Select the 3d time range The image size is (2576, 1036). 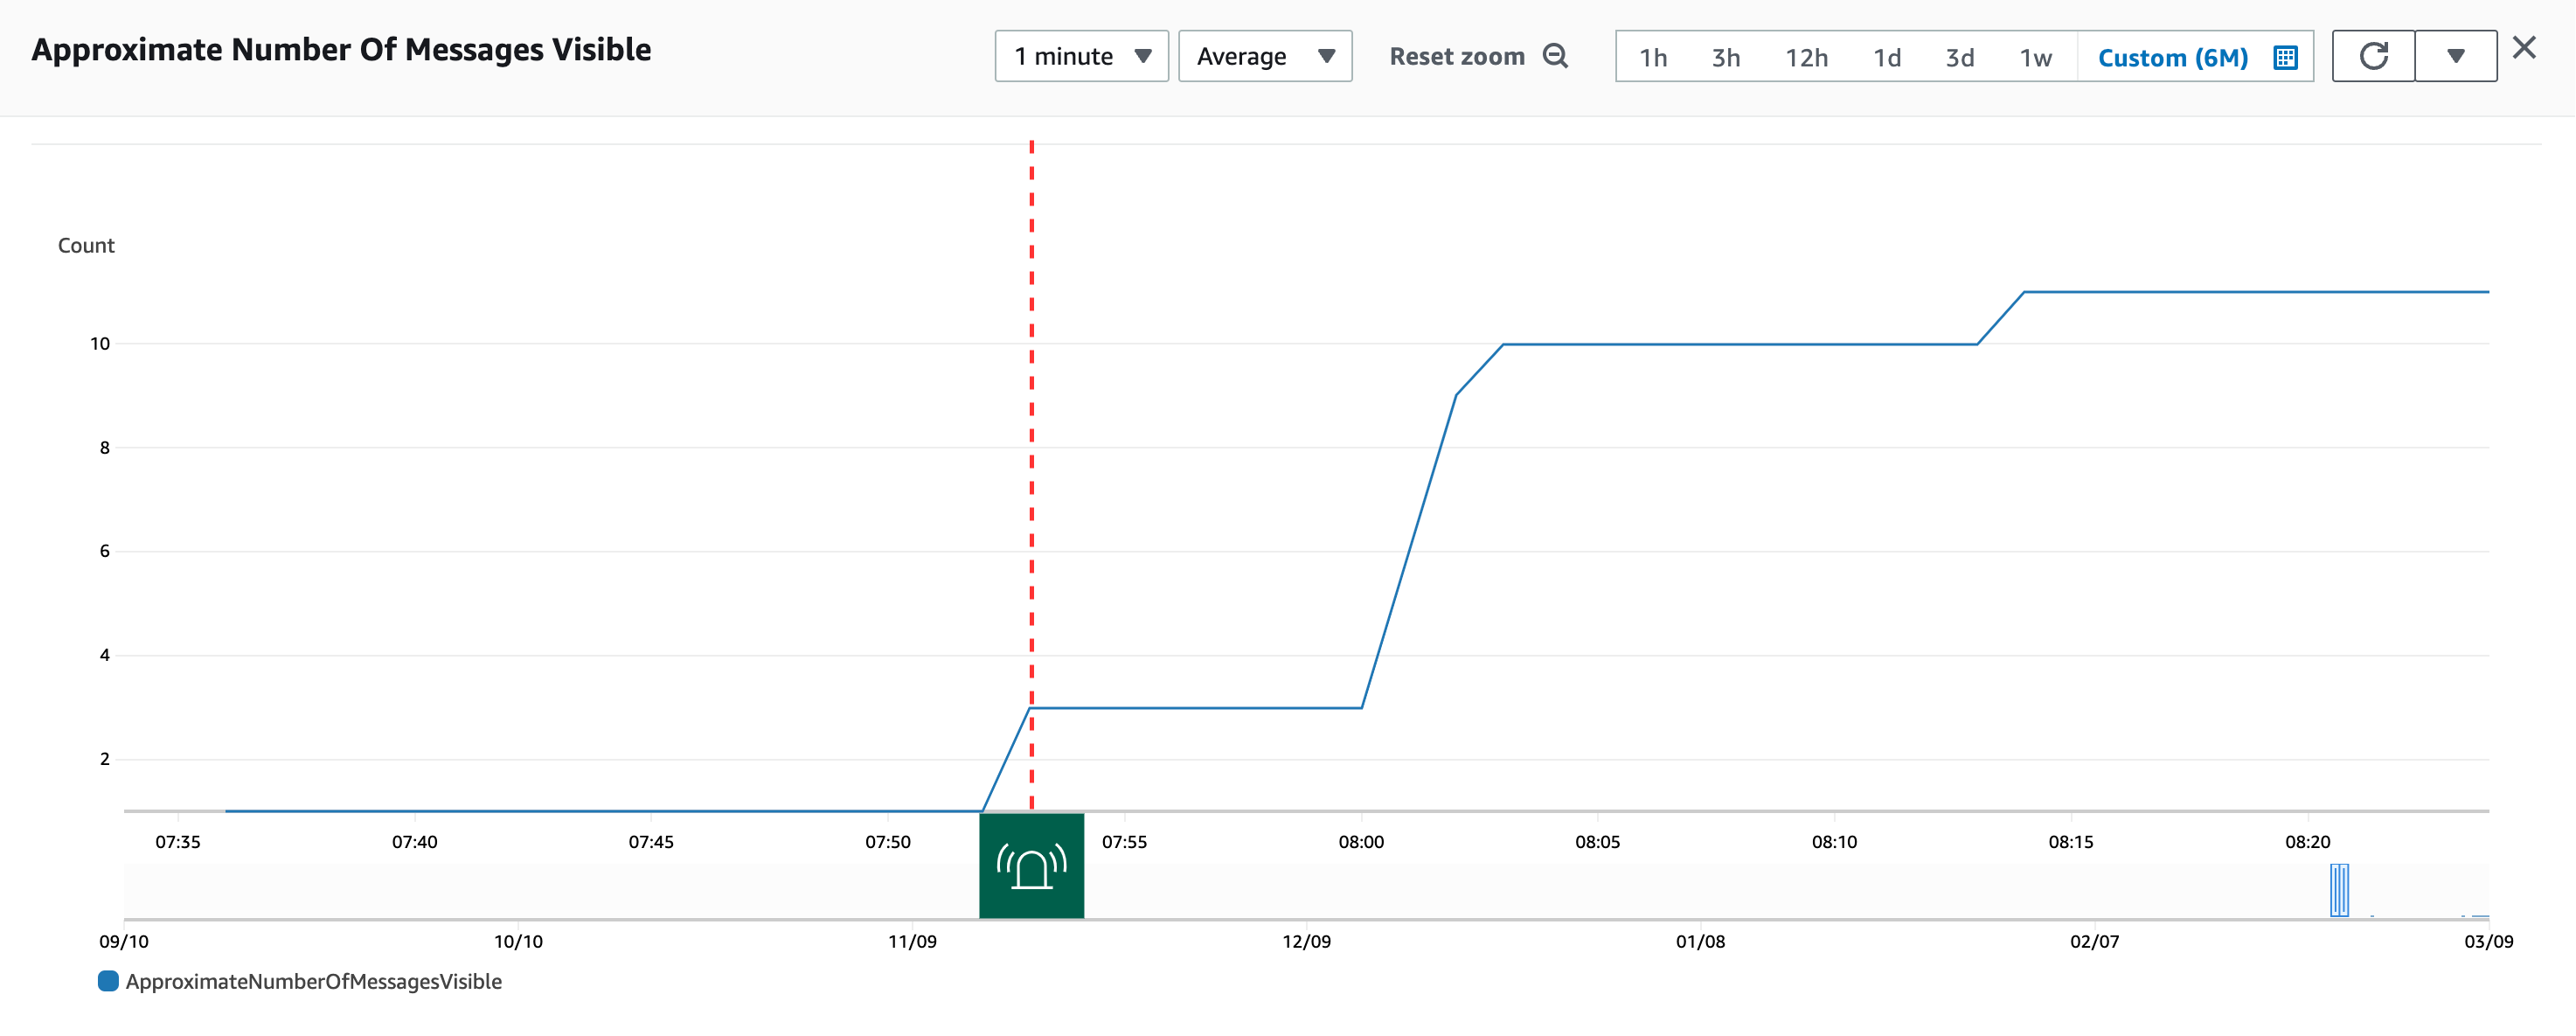[x=1959, y=58]
